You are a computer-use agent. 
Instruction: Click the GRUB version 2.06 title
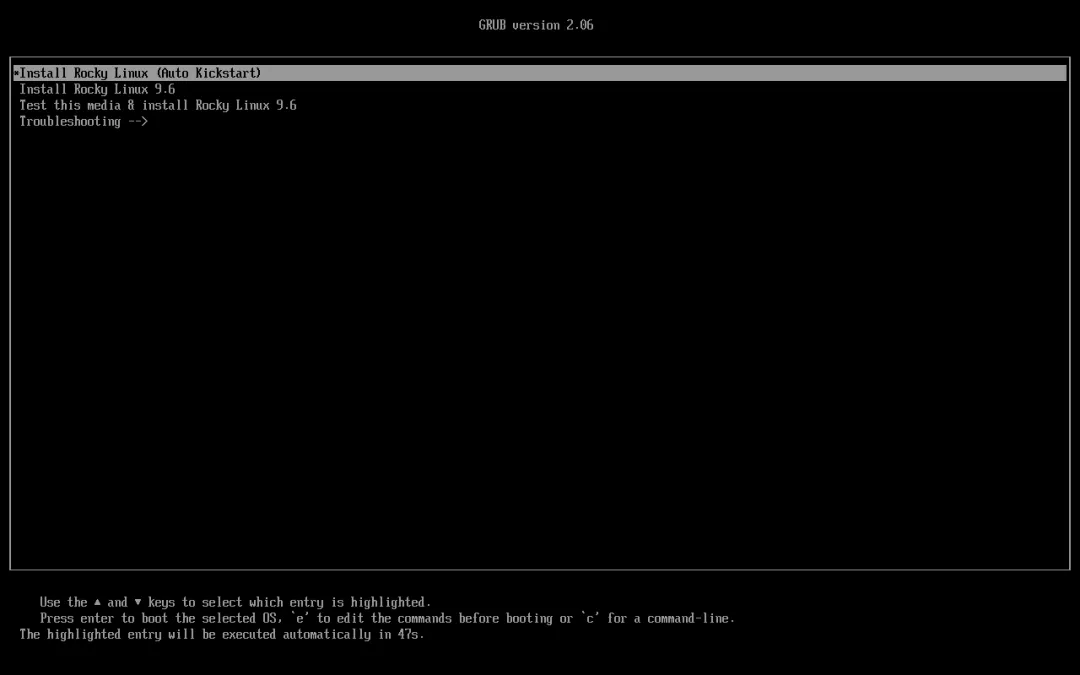(536, 25)
